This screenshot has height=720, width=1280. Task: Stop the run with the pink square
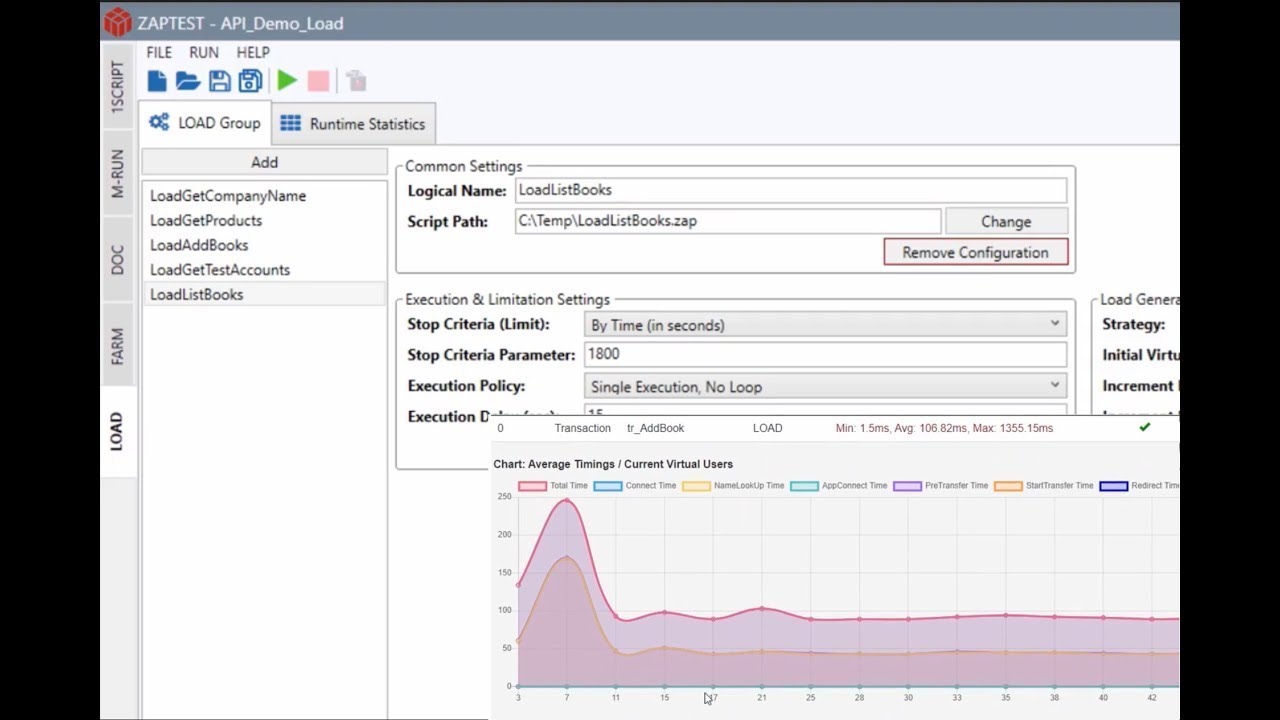tap(318, 81)
